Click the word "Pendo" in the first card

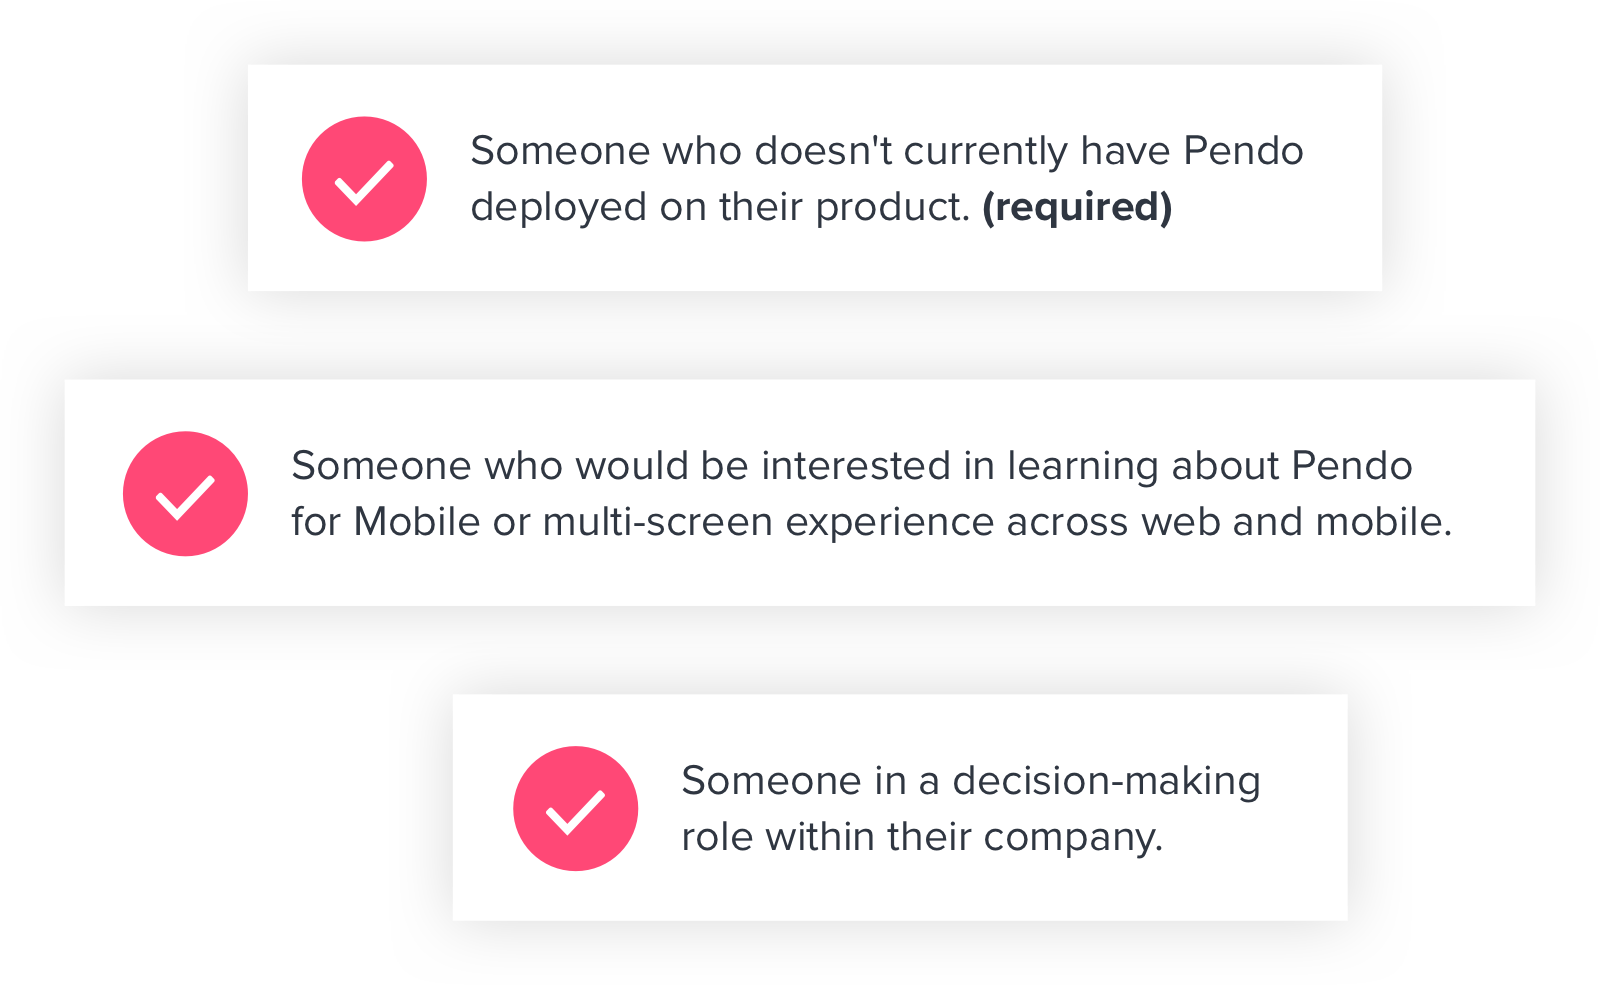pyautogui.click(x=1243, y=151)
